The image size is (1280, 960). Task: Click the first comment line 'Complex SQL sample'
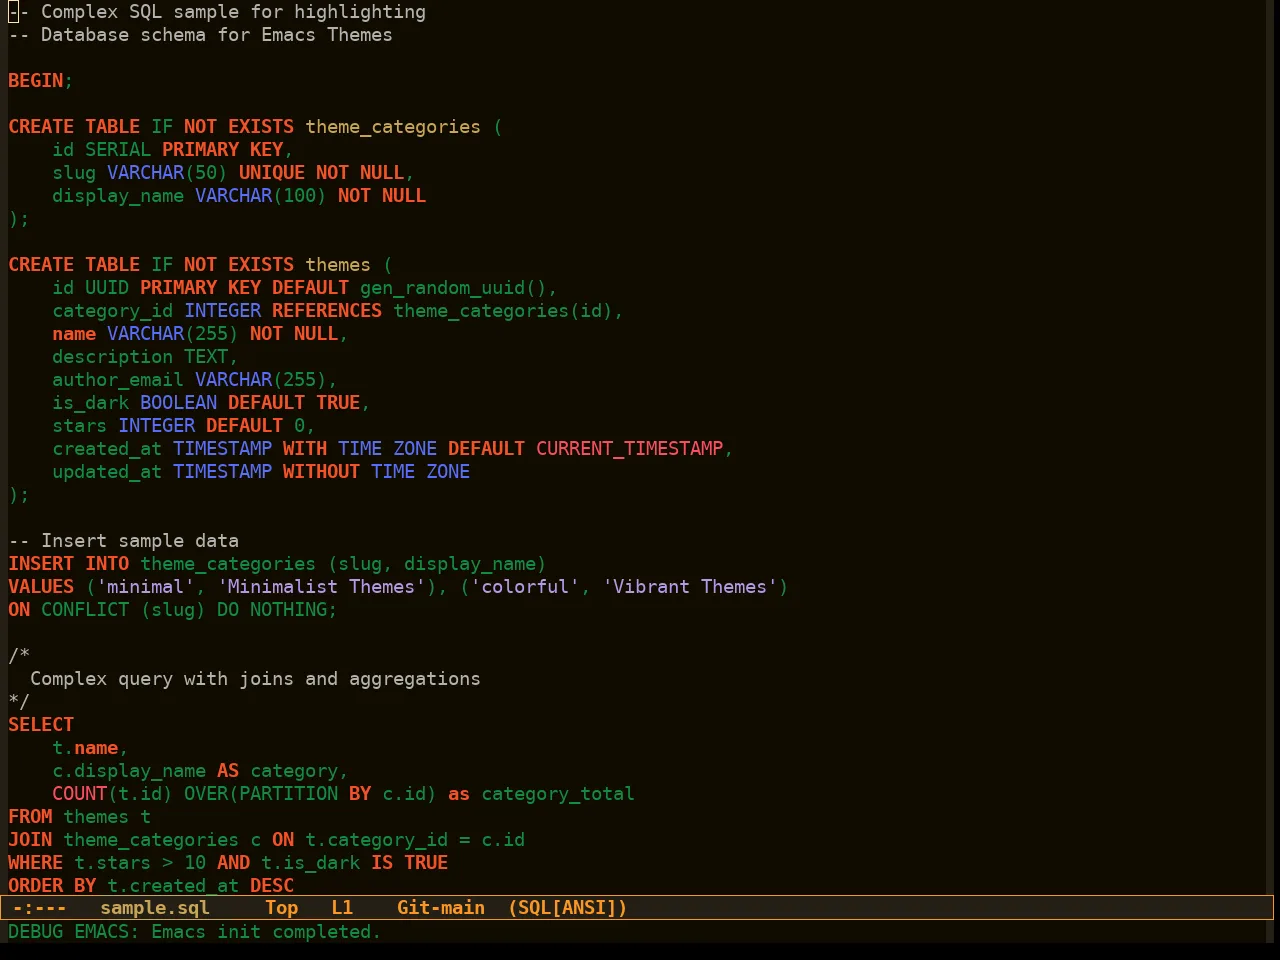pos(217,12)
